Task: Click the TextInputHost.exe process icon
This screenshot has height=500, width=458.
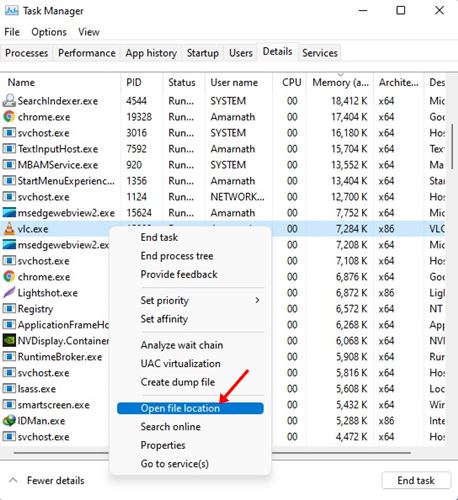Action: point(9,149)
